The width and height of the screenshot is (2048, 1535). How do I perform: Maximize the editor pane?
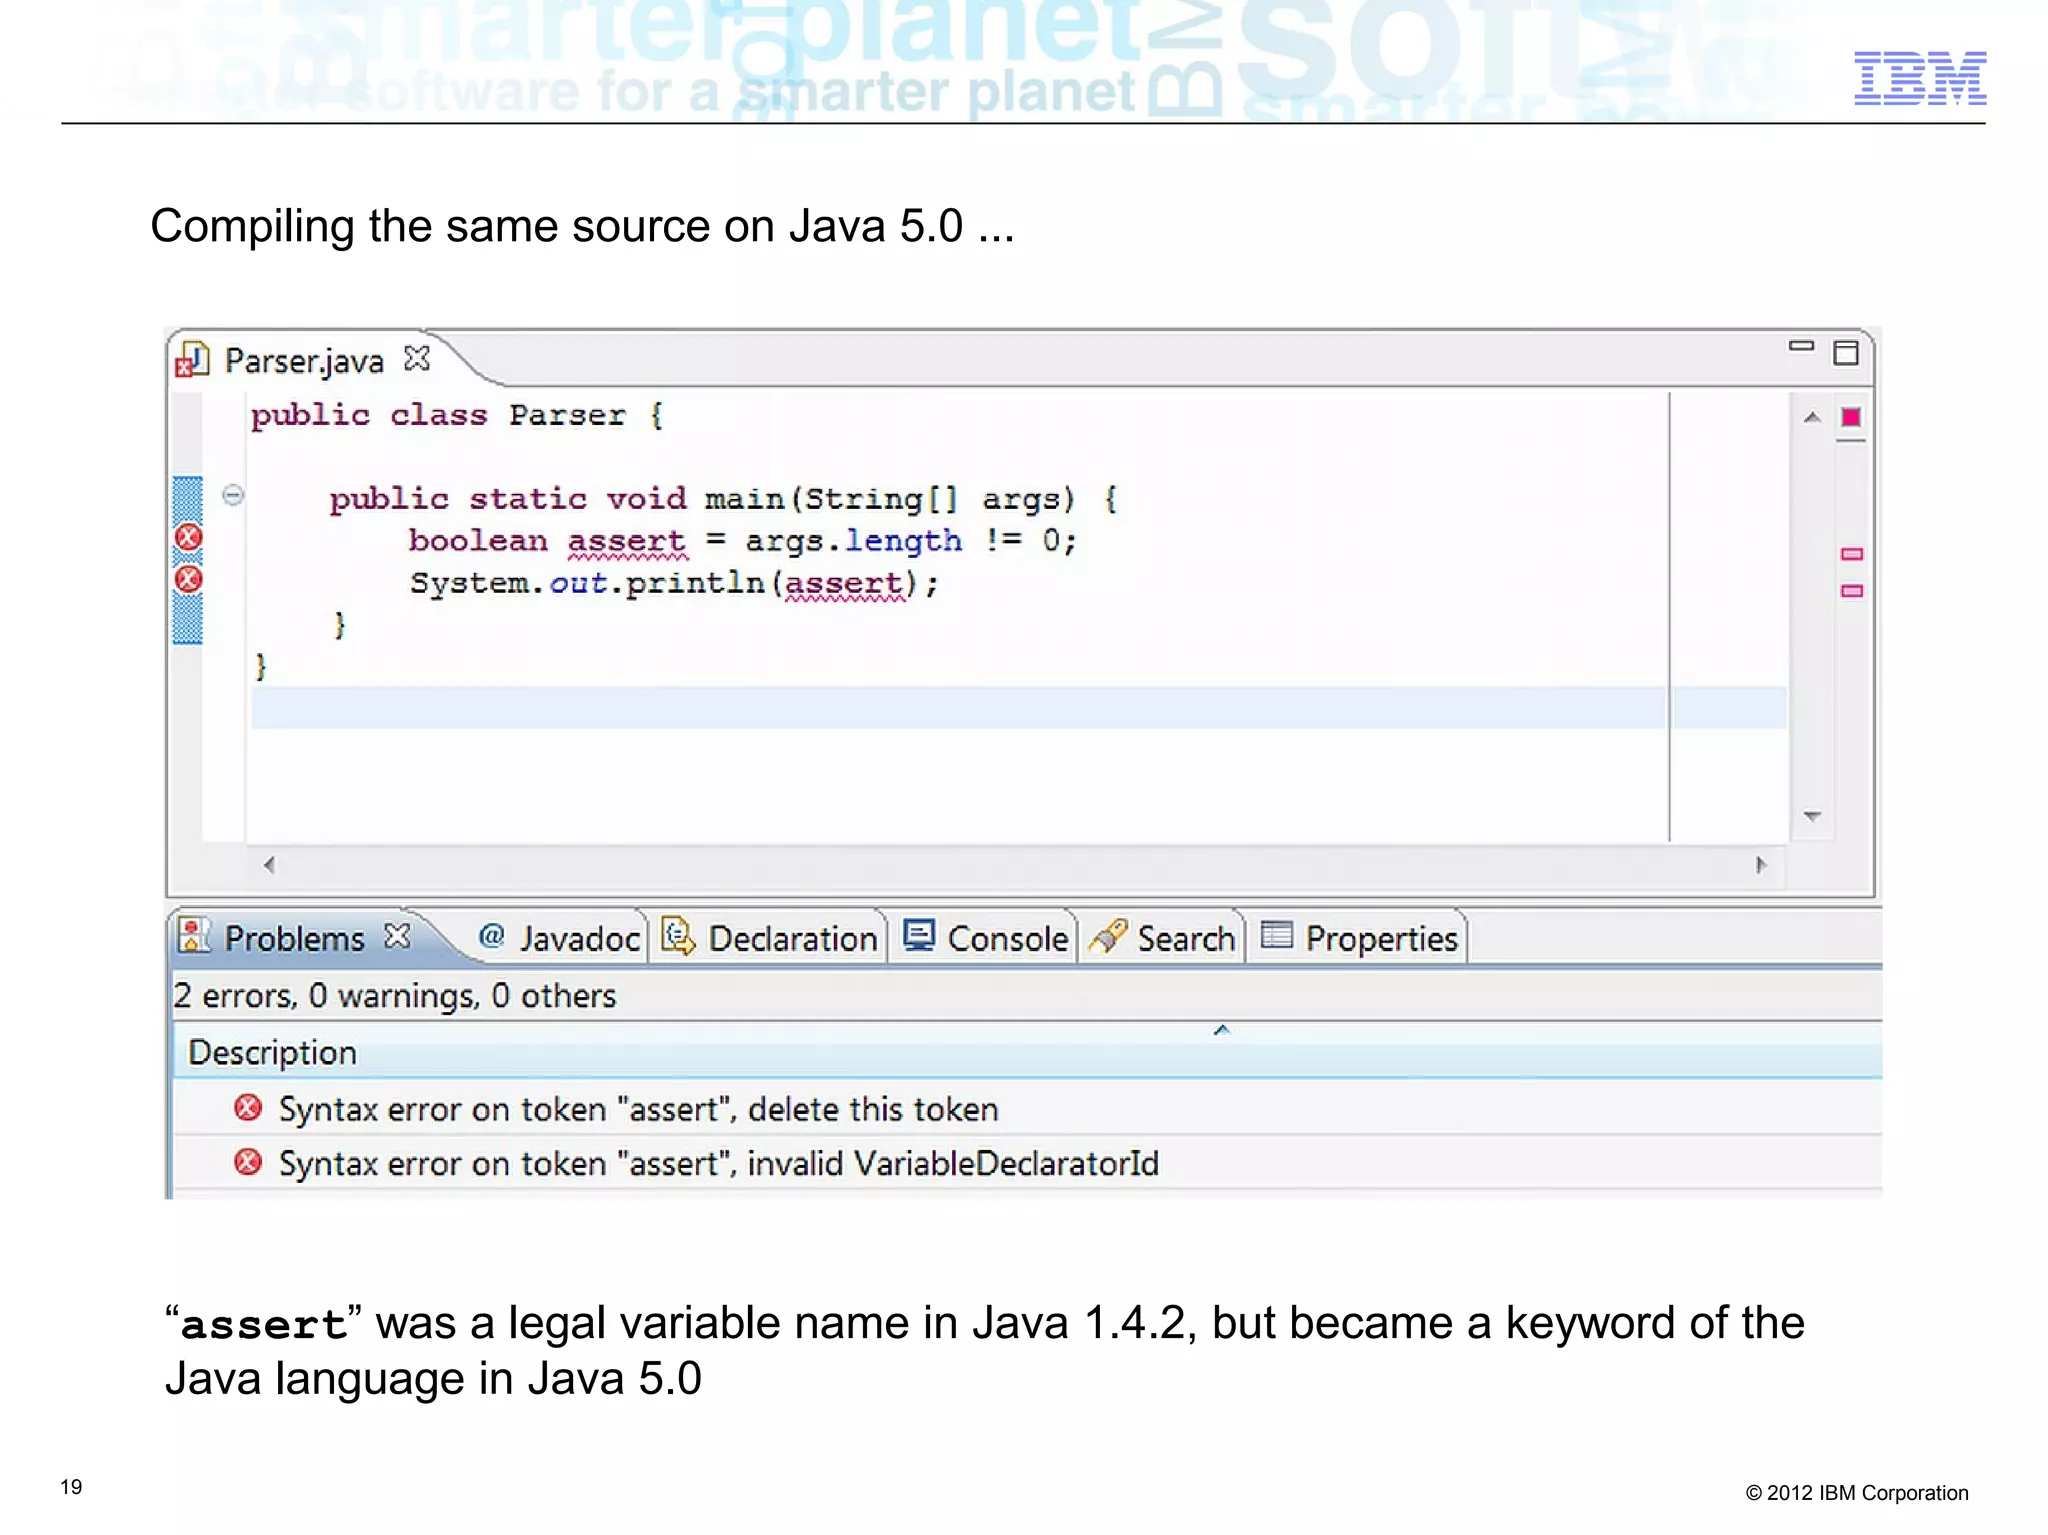click(x=1846, y=353)
